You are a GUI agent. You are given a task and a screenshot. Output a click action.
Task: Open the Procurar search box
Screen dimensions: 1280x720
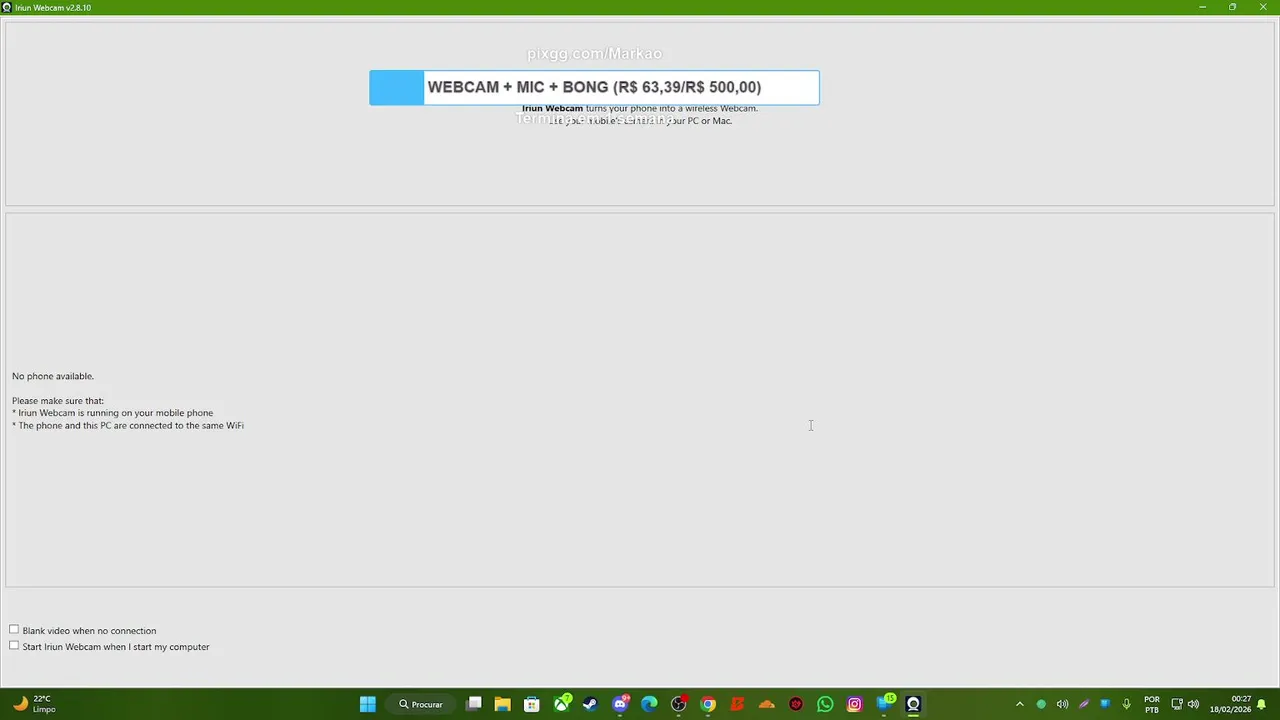click(421, 704)
